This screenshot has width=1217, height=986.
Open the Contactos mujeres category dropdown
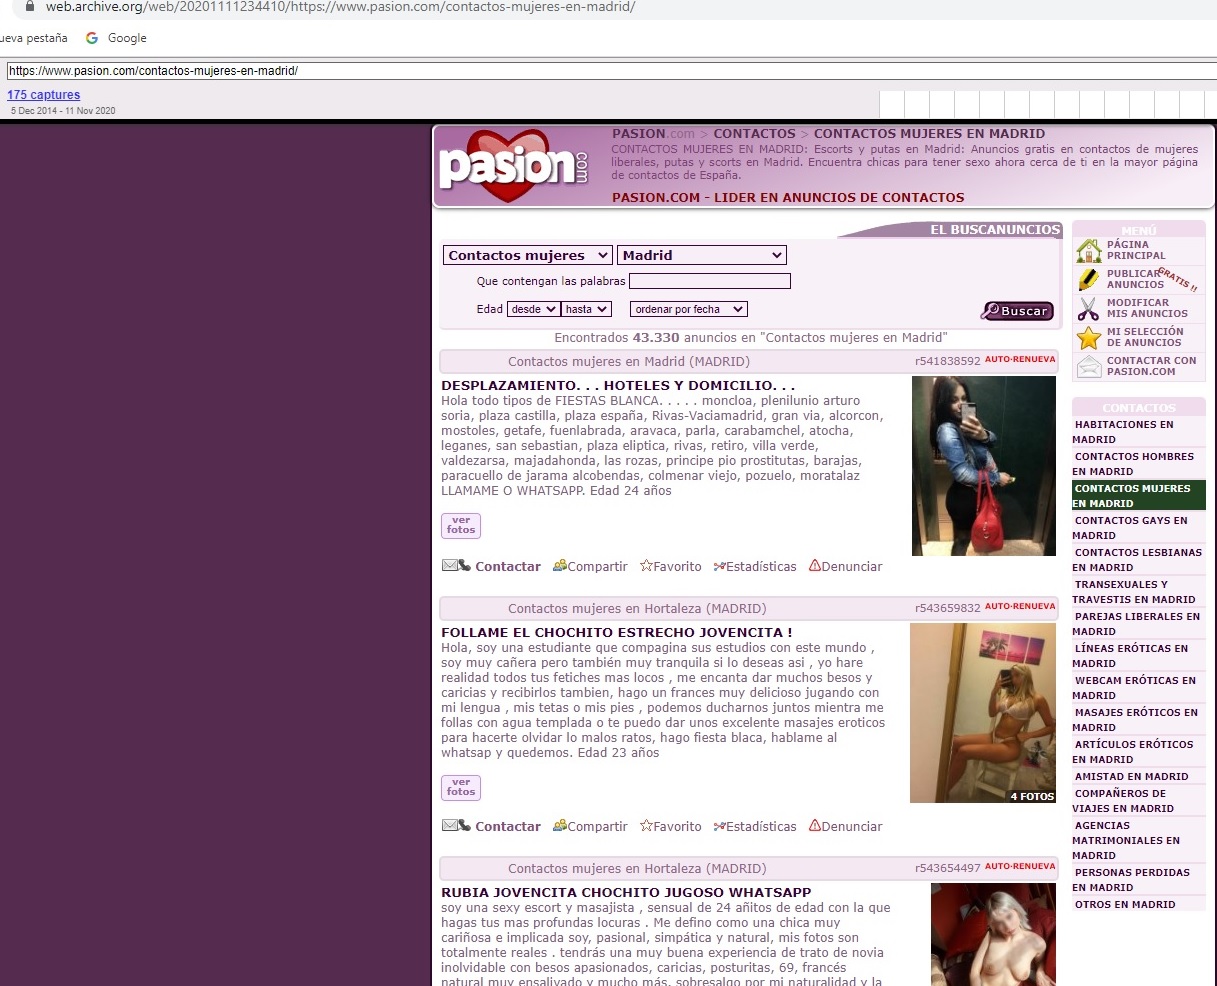(528, 255)
